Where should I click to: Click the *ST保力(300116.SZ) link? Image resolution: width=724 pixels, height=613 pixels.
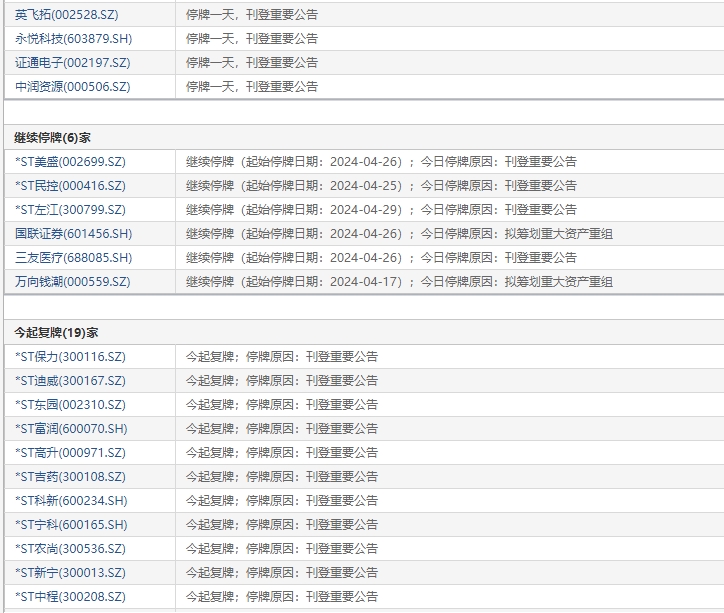point(70,357)
